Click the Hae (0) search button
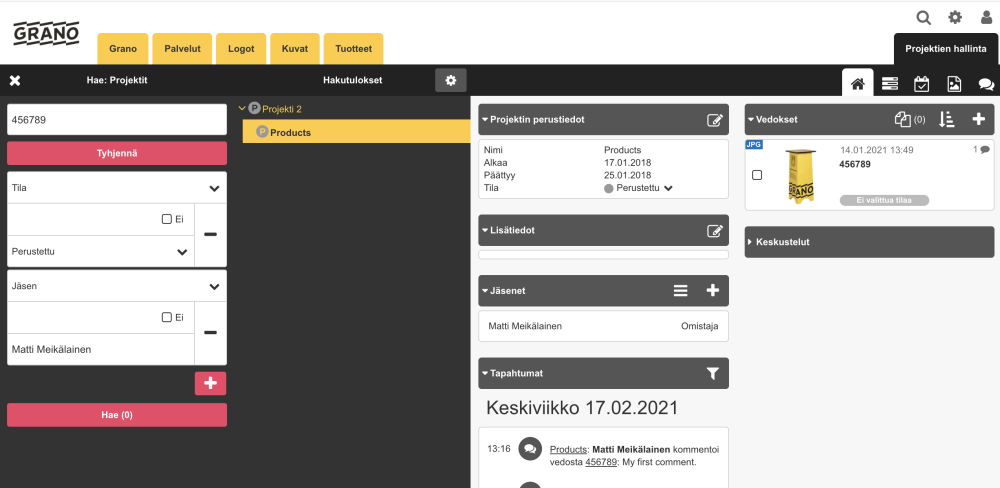 click(117, 415)
